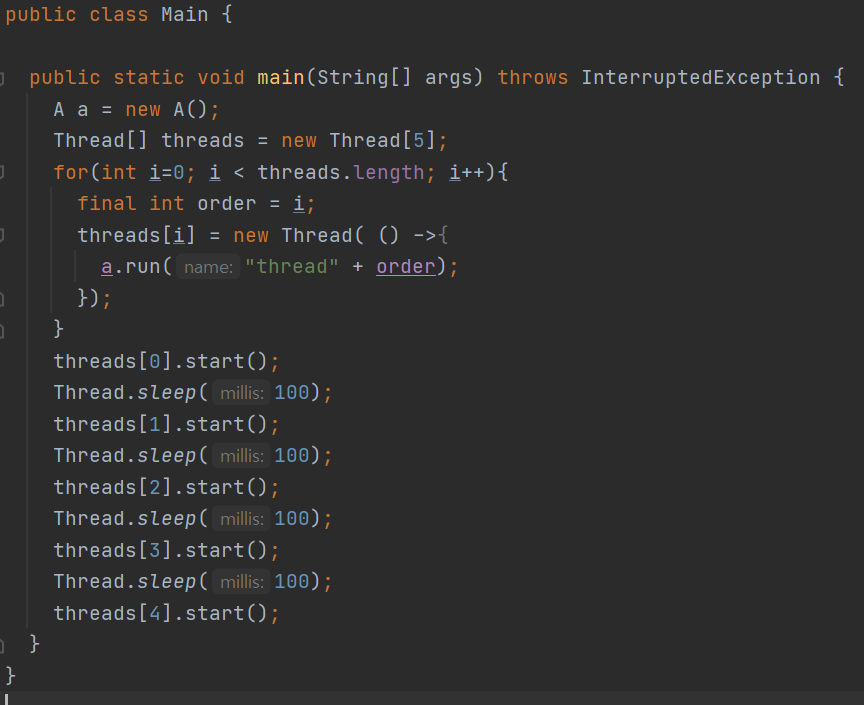Click the lambda closing "});" line
This screenshot has width=864, height=705.
coord(94,298)
